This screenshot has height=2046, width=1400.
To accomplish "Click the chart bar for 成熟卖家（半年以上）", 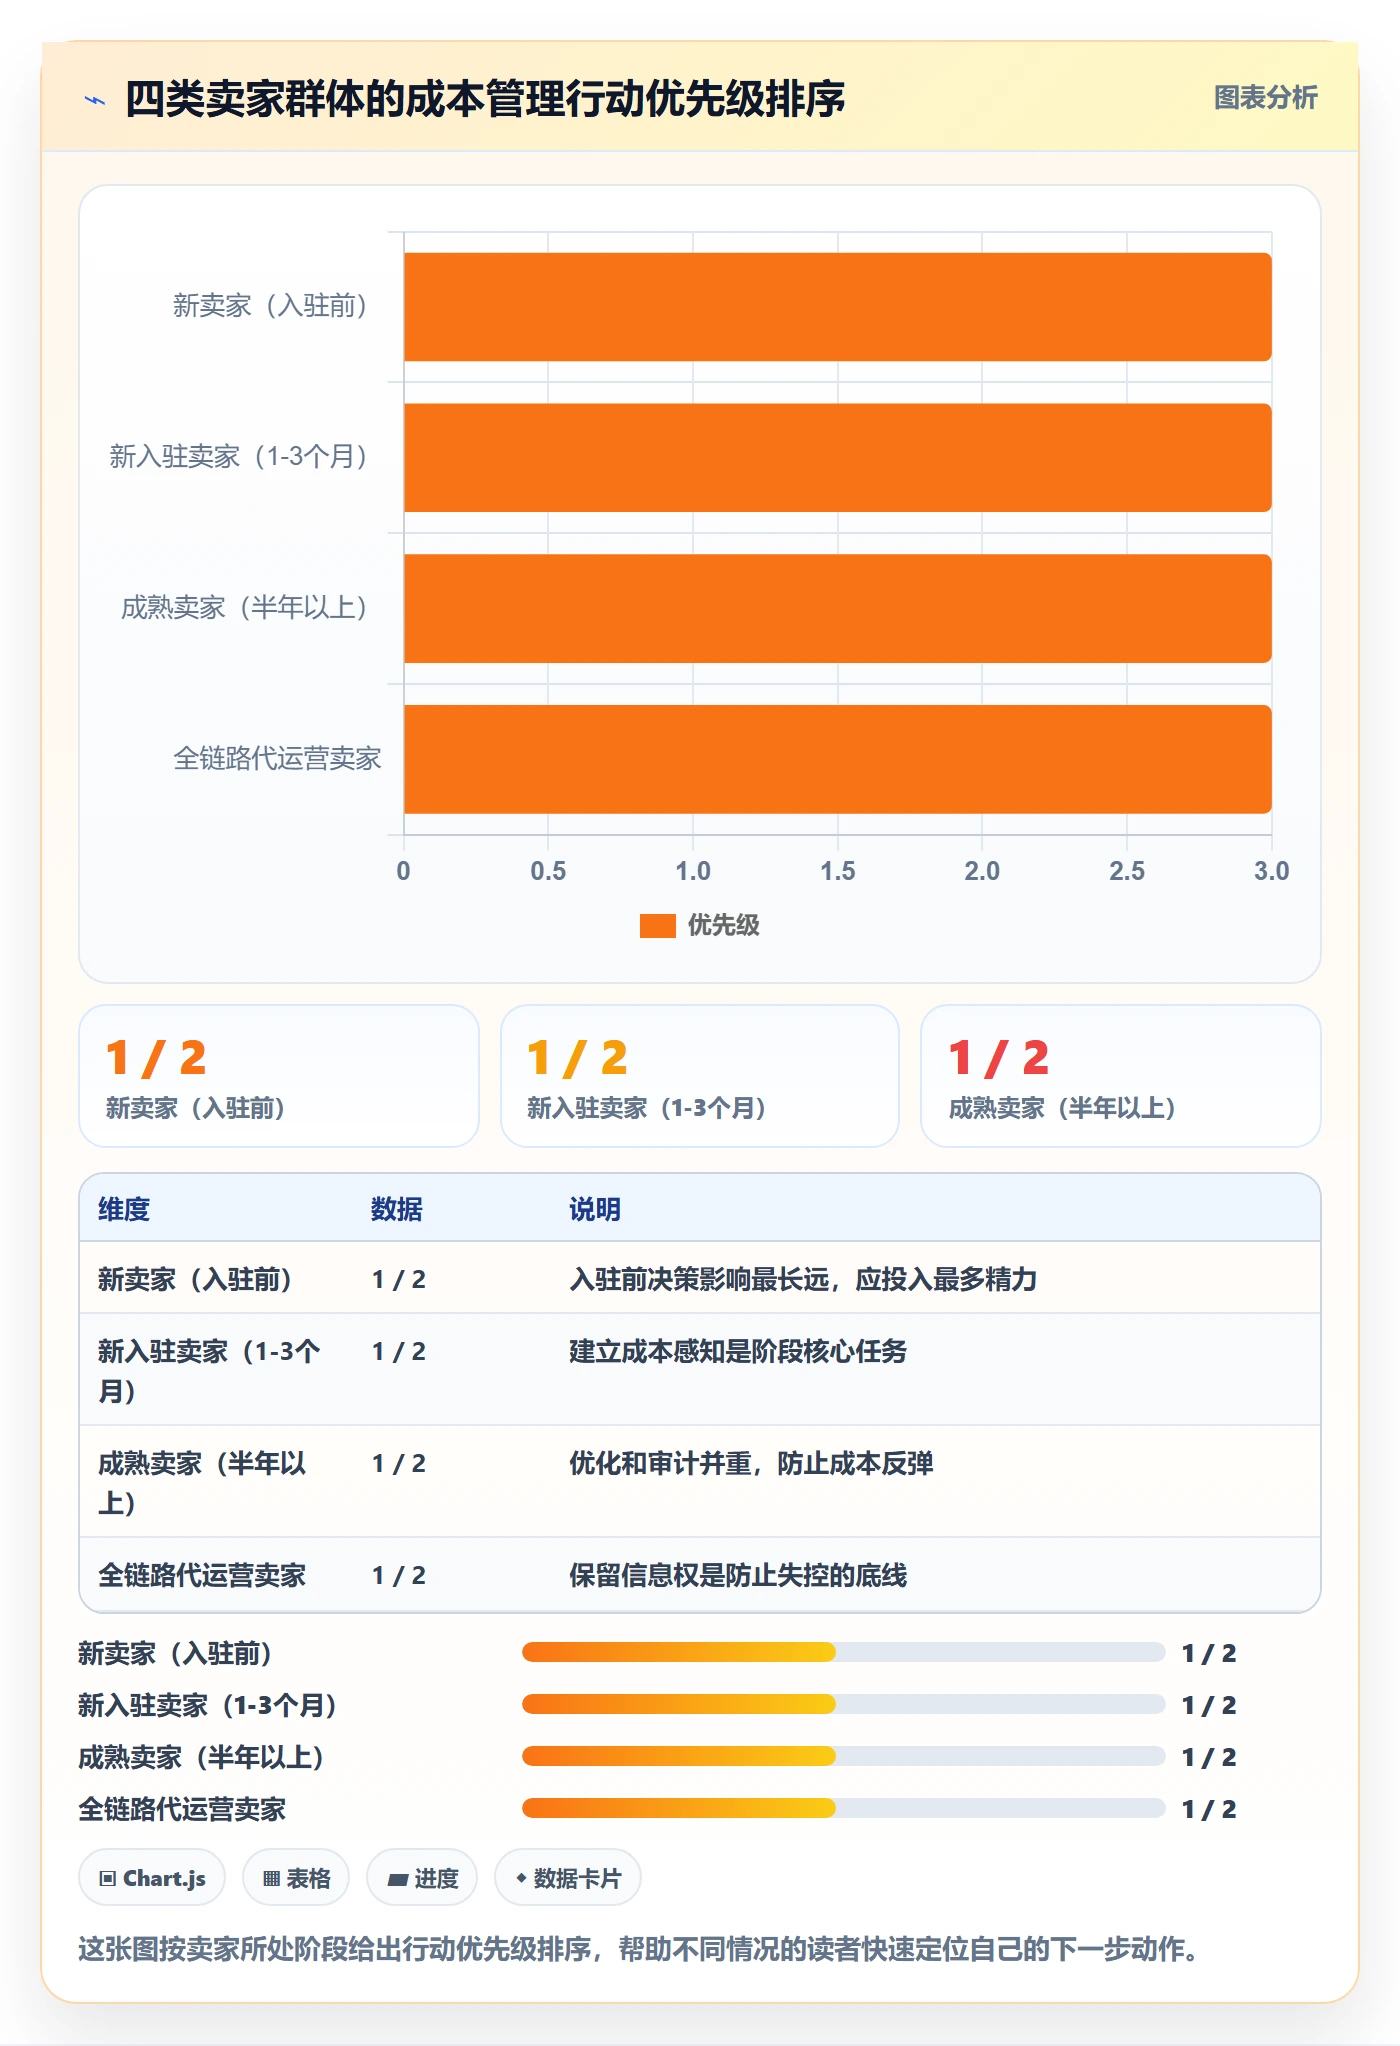I will (837, 609).
